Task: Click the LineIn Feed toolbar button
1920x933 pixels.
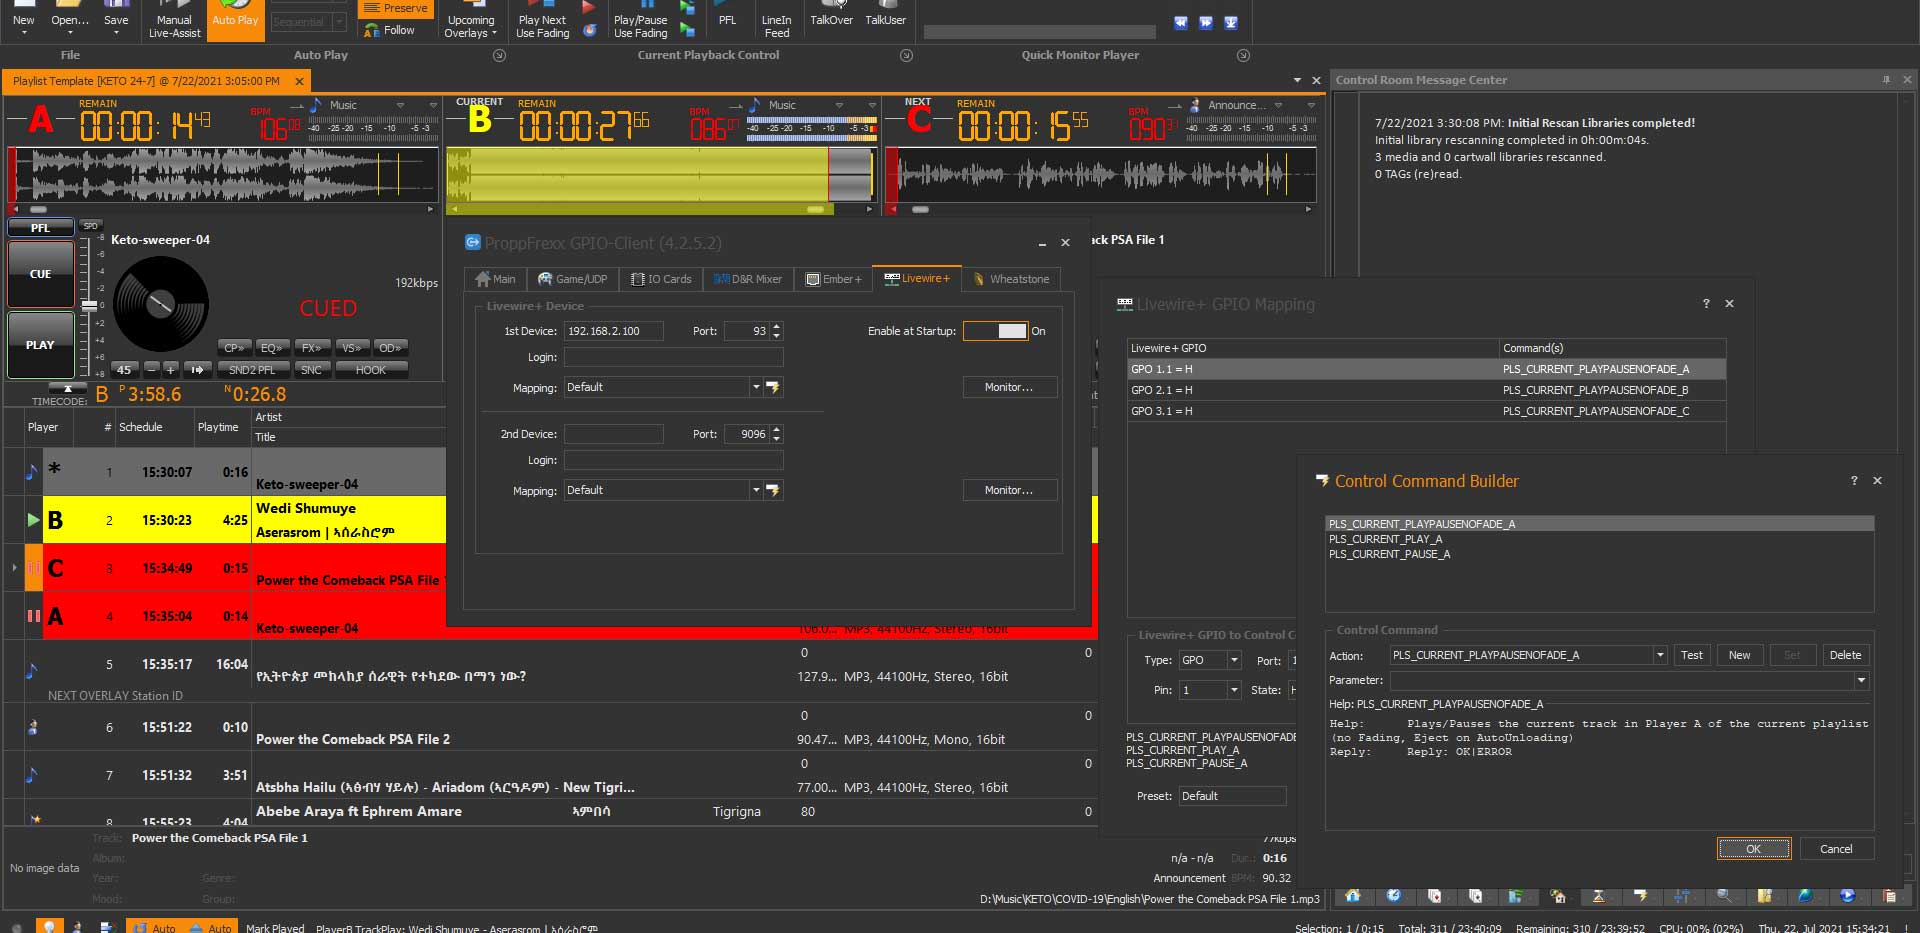Action: pyautogui.click(x=776, y=20)
